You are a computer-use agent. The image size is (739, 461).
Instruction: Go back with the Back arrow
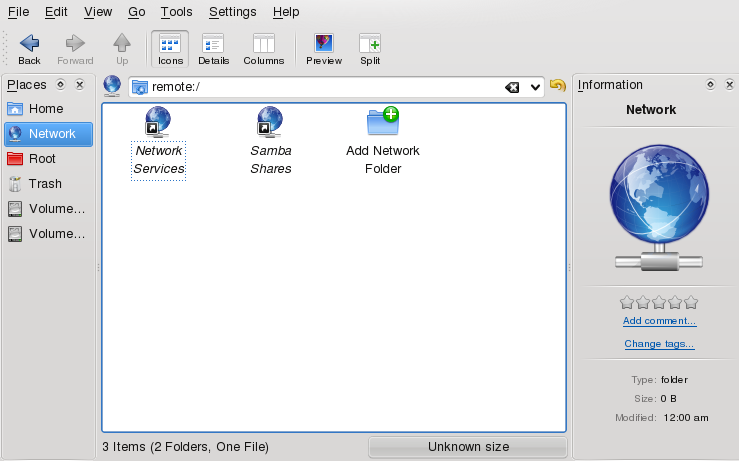(29, 49)
